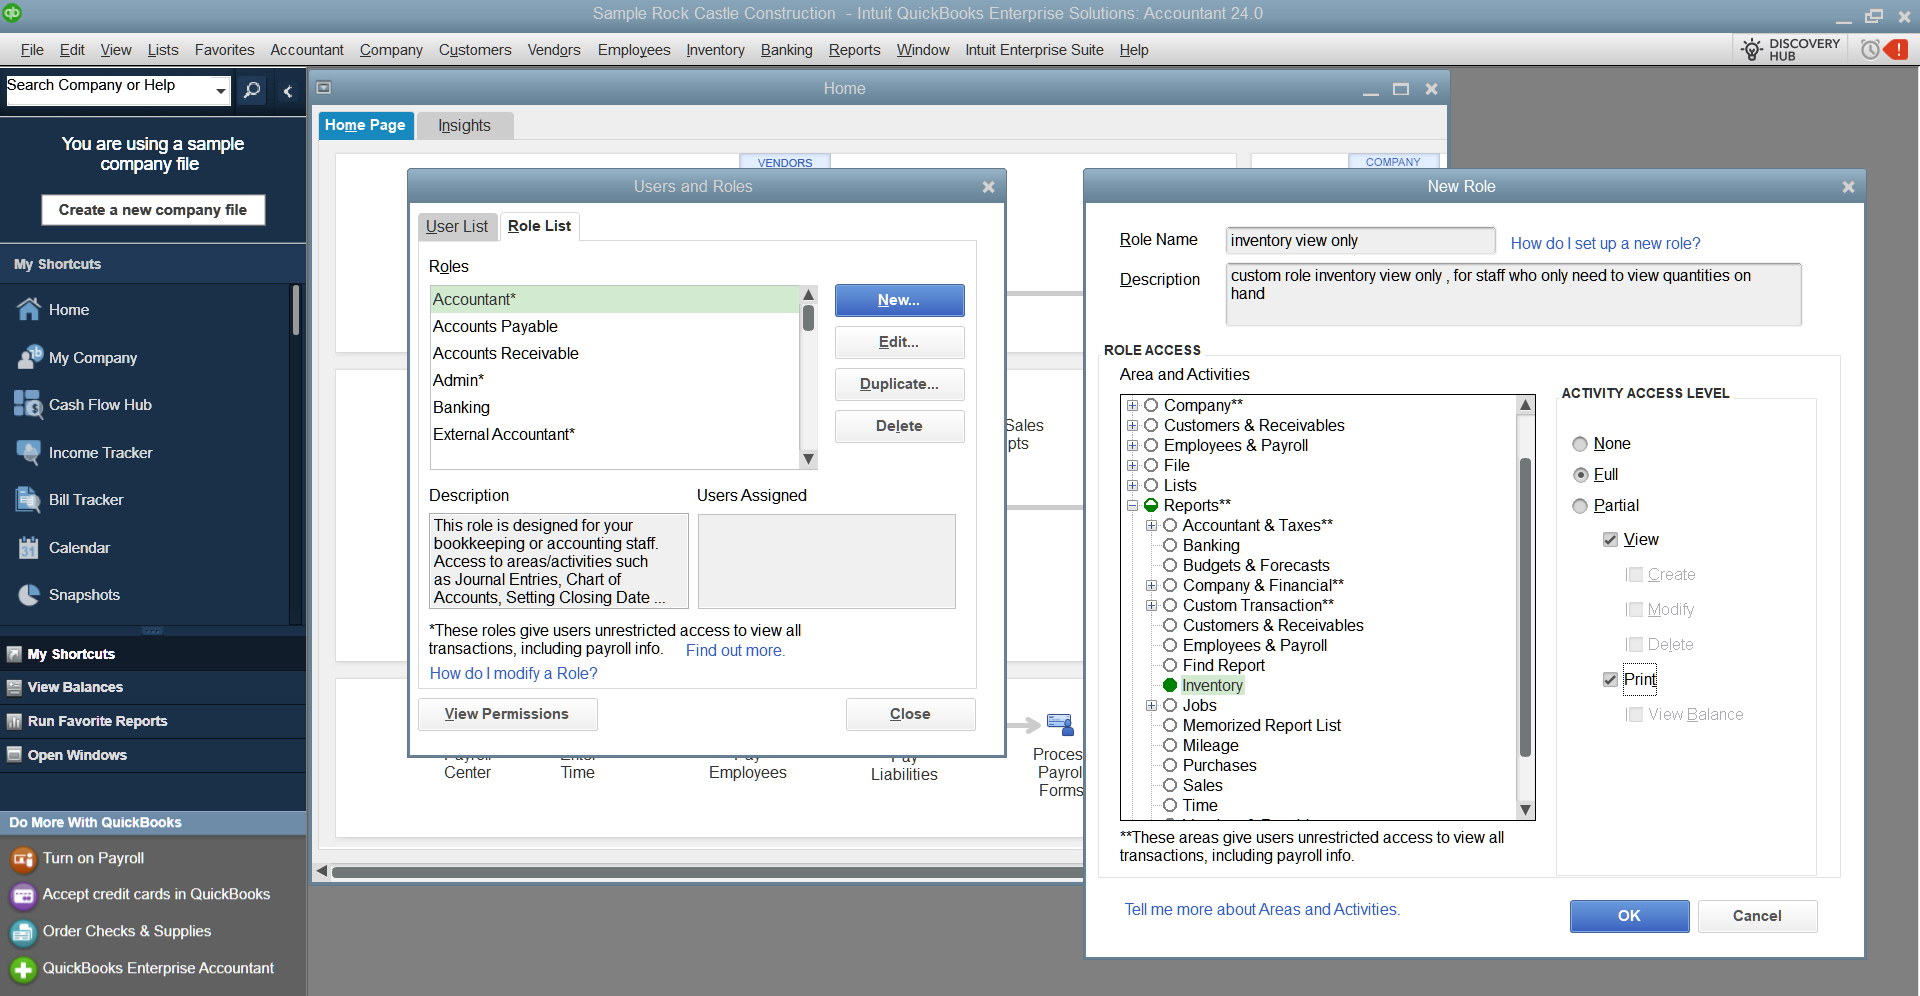1920x996 pixels.
Task: Select Partial access level radio
Action: [1580, 506]
